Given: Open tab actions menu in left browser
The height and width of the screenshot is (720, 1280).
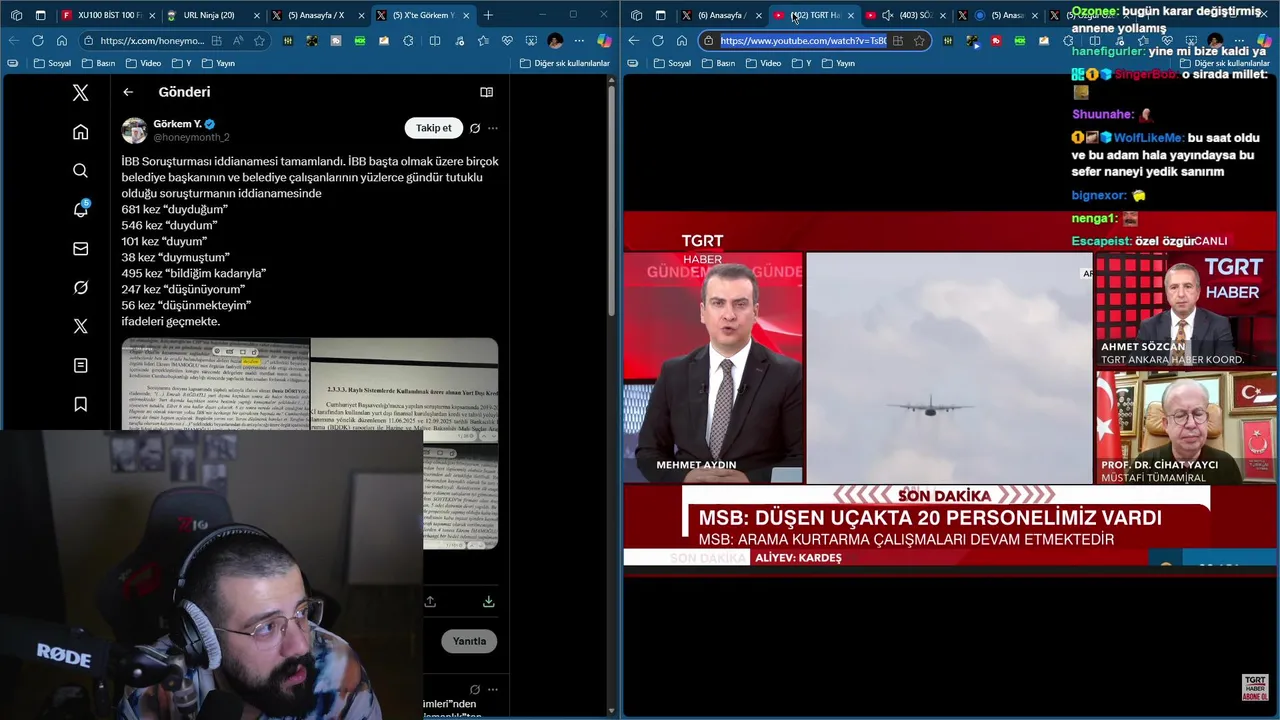Looking at the screenshot, I should (41, 15).
